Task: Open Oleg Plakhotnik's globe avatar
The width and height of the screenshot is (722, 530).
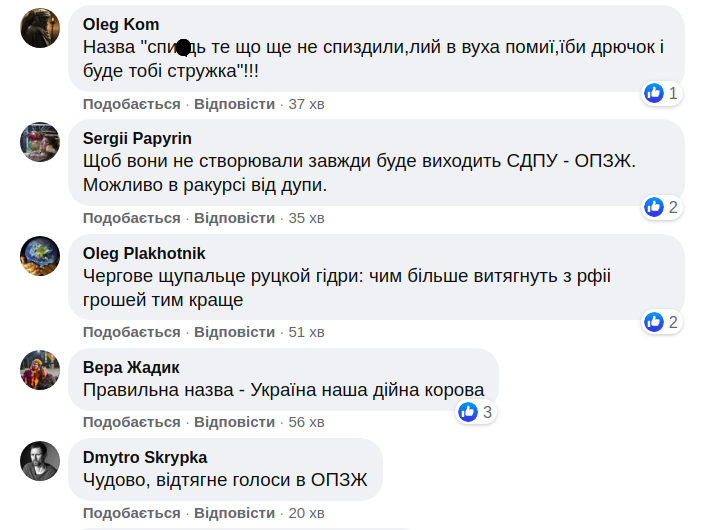Action: click(x=41, y=255)
